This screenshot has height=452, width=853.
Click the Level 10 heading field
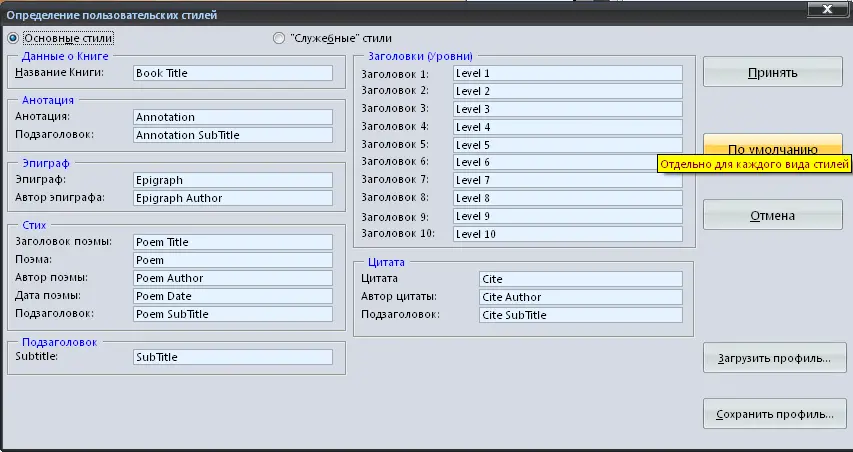coord(568,234)
